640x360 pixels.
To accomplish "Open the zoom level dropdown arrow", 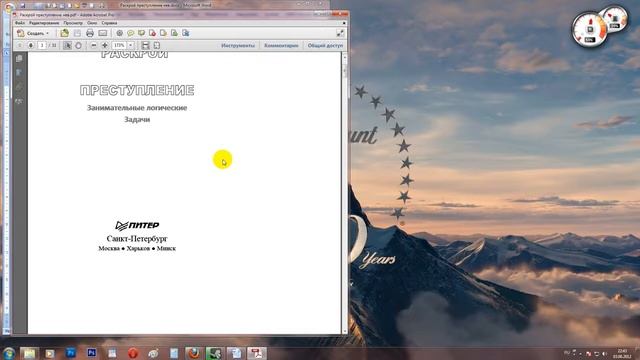I will coord(131,45).
